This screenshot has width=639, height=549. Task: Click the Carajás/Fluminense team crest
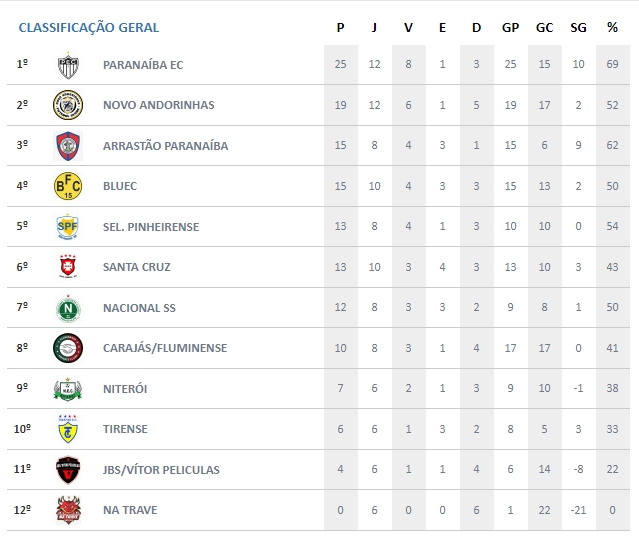point(67,348)
